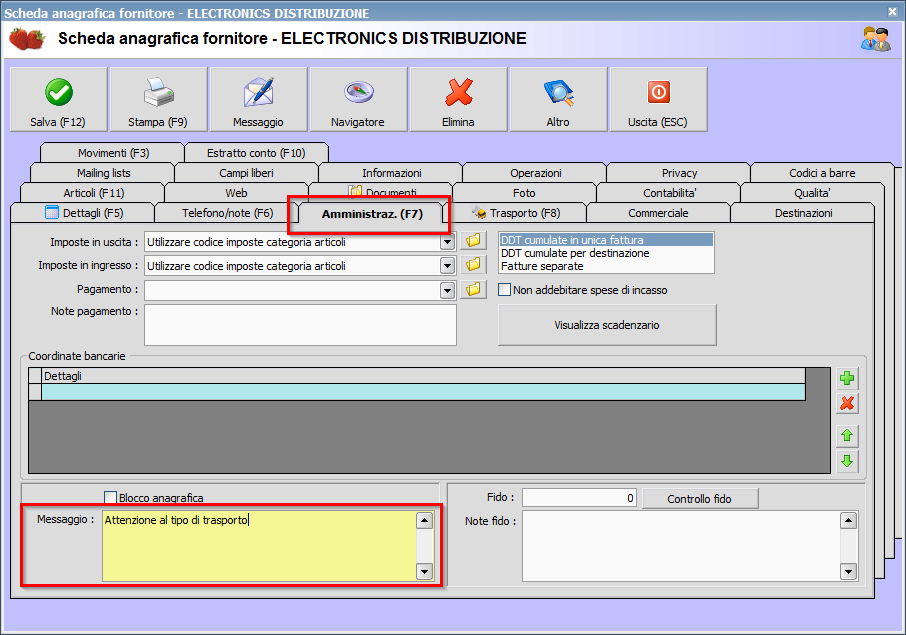Screen dimensions: 906x635
Task: Click the Fido amount field
Action: (579, 498)
